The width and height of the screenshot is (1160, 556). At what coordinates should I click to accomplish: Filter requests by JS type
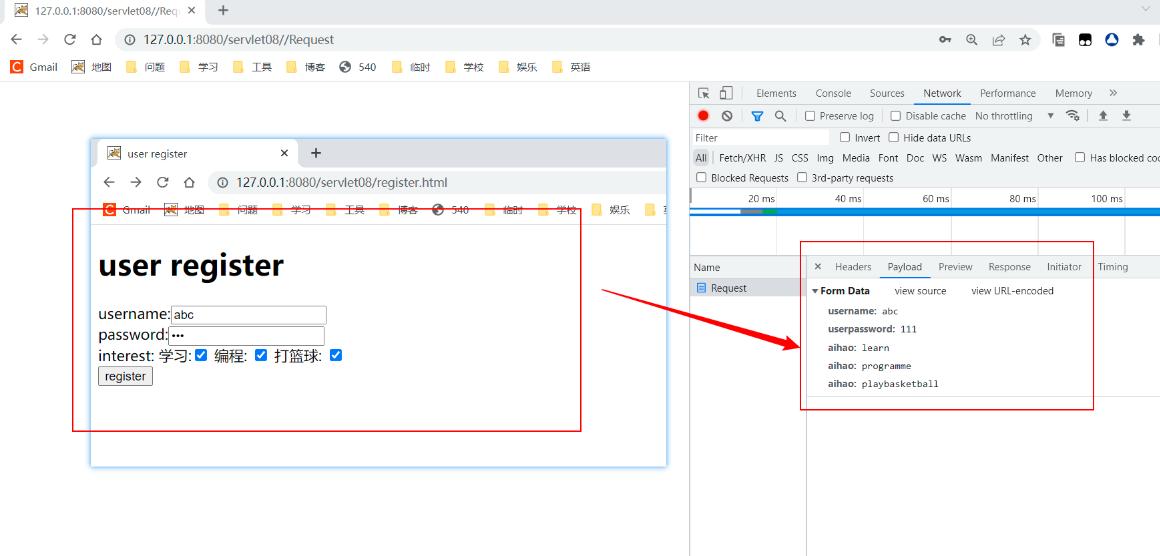(x=779, y=158)
